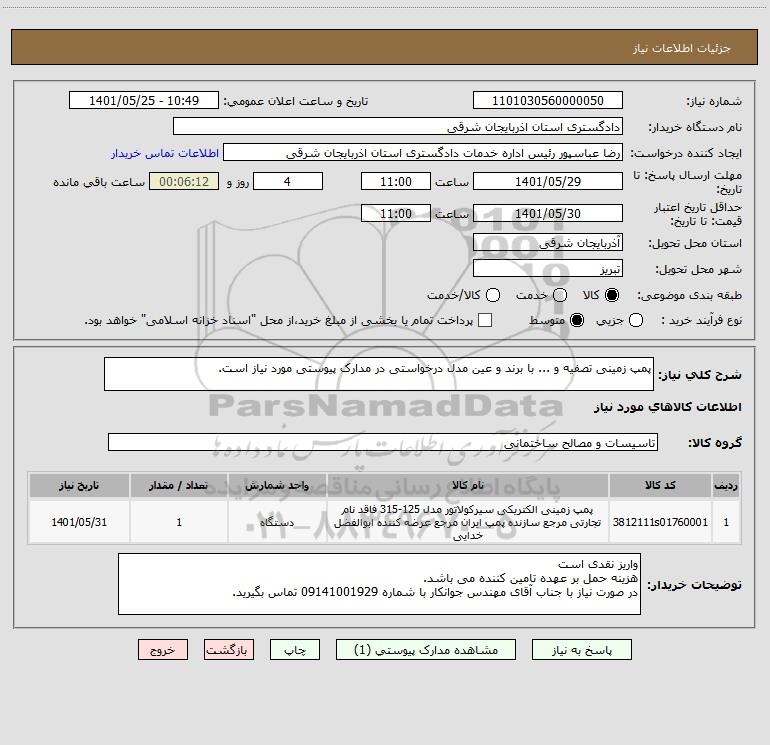This screenshot has width=770, height=745.
Task: Click the بازگشت back button
Action: click(229, 650)
